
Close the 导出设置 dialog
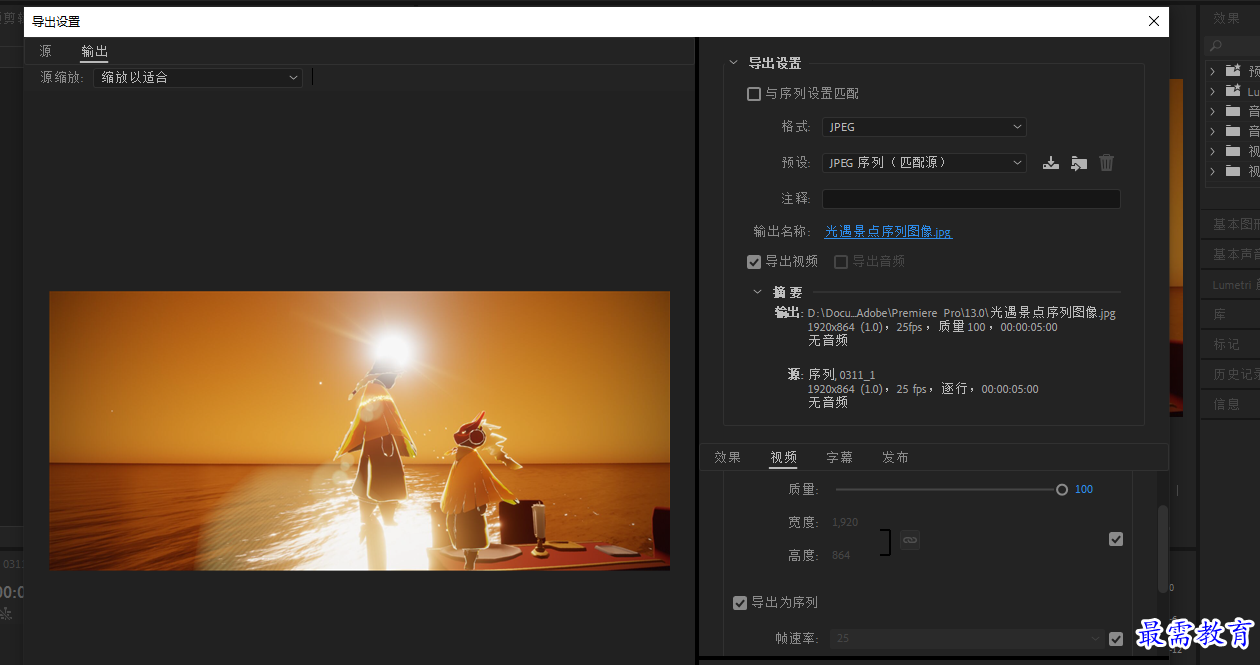[x=1154, y=21]
